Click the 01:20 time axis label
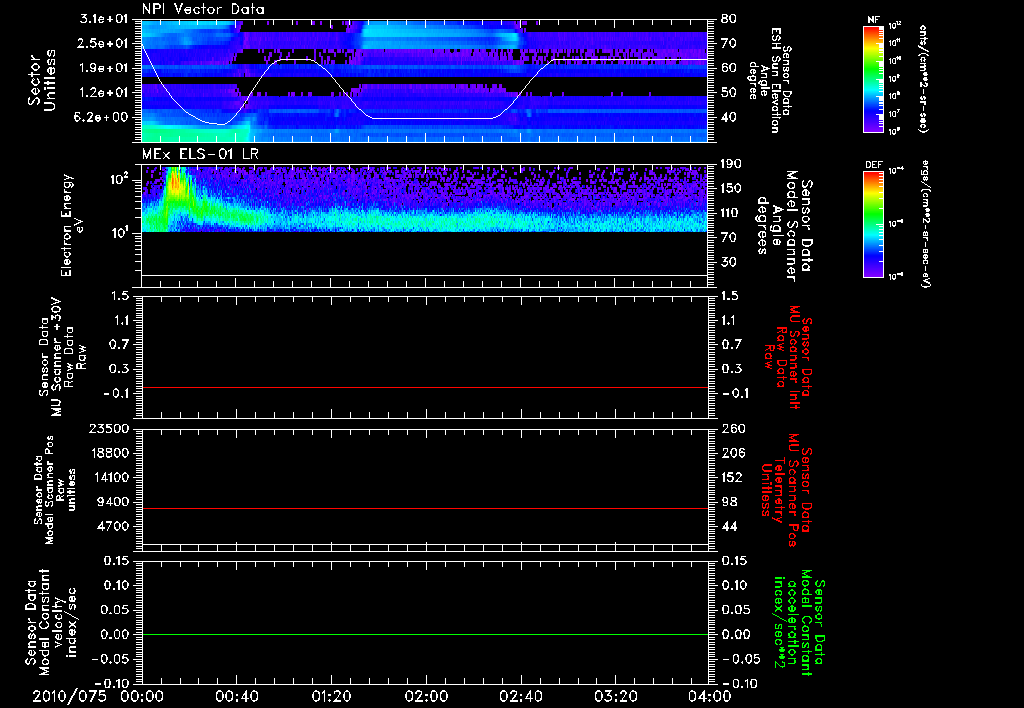 click(x=331, y=696)
